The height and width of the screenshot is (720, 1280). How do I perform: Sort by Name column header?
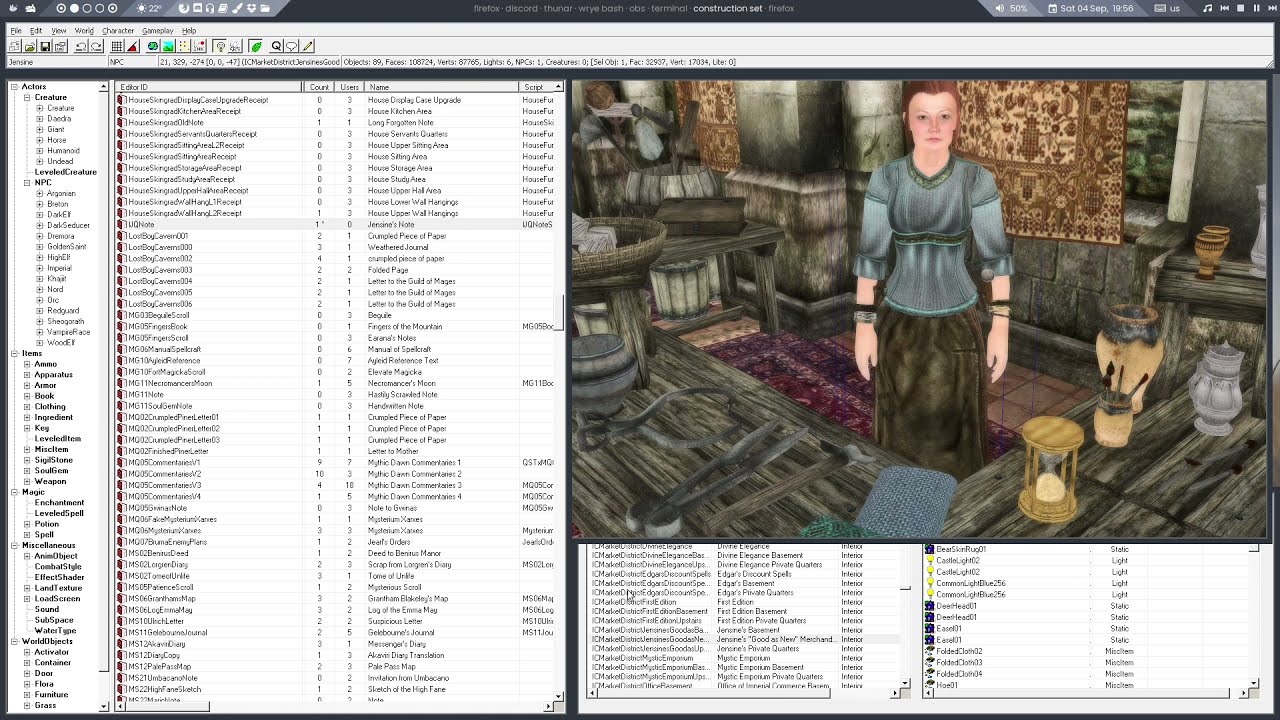click(x=441, y=87)
